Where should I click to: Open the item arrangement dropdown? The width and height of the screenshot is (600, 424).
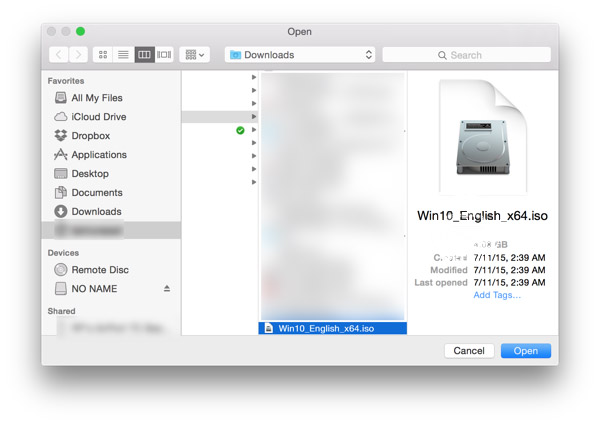[x=194, y=55]
